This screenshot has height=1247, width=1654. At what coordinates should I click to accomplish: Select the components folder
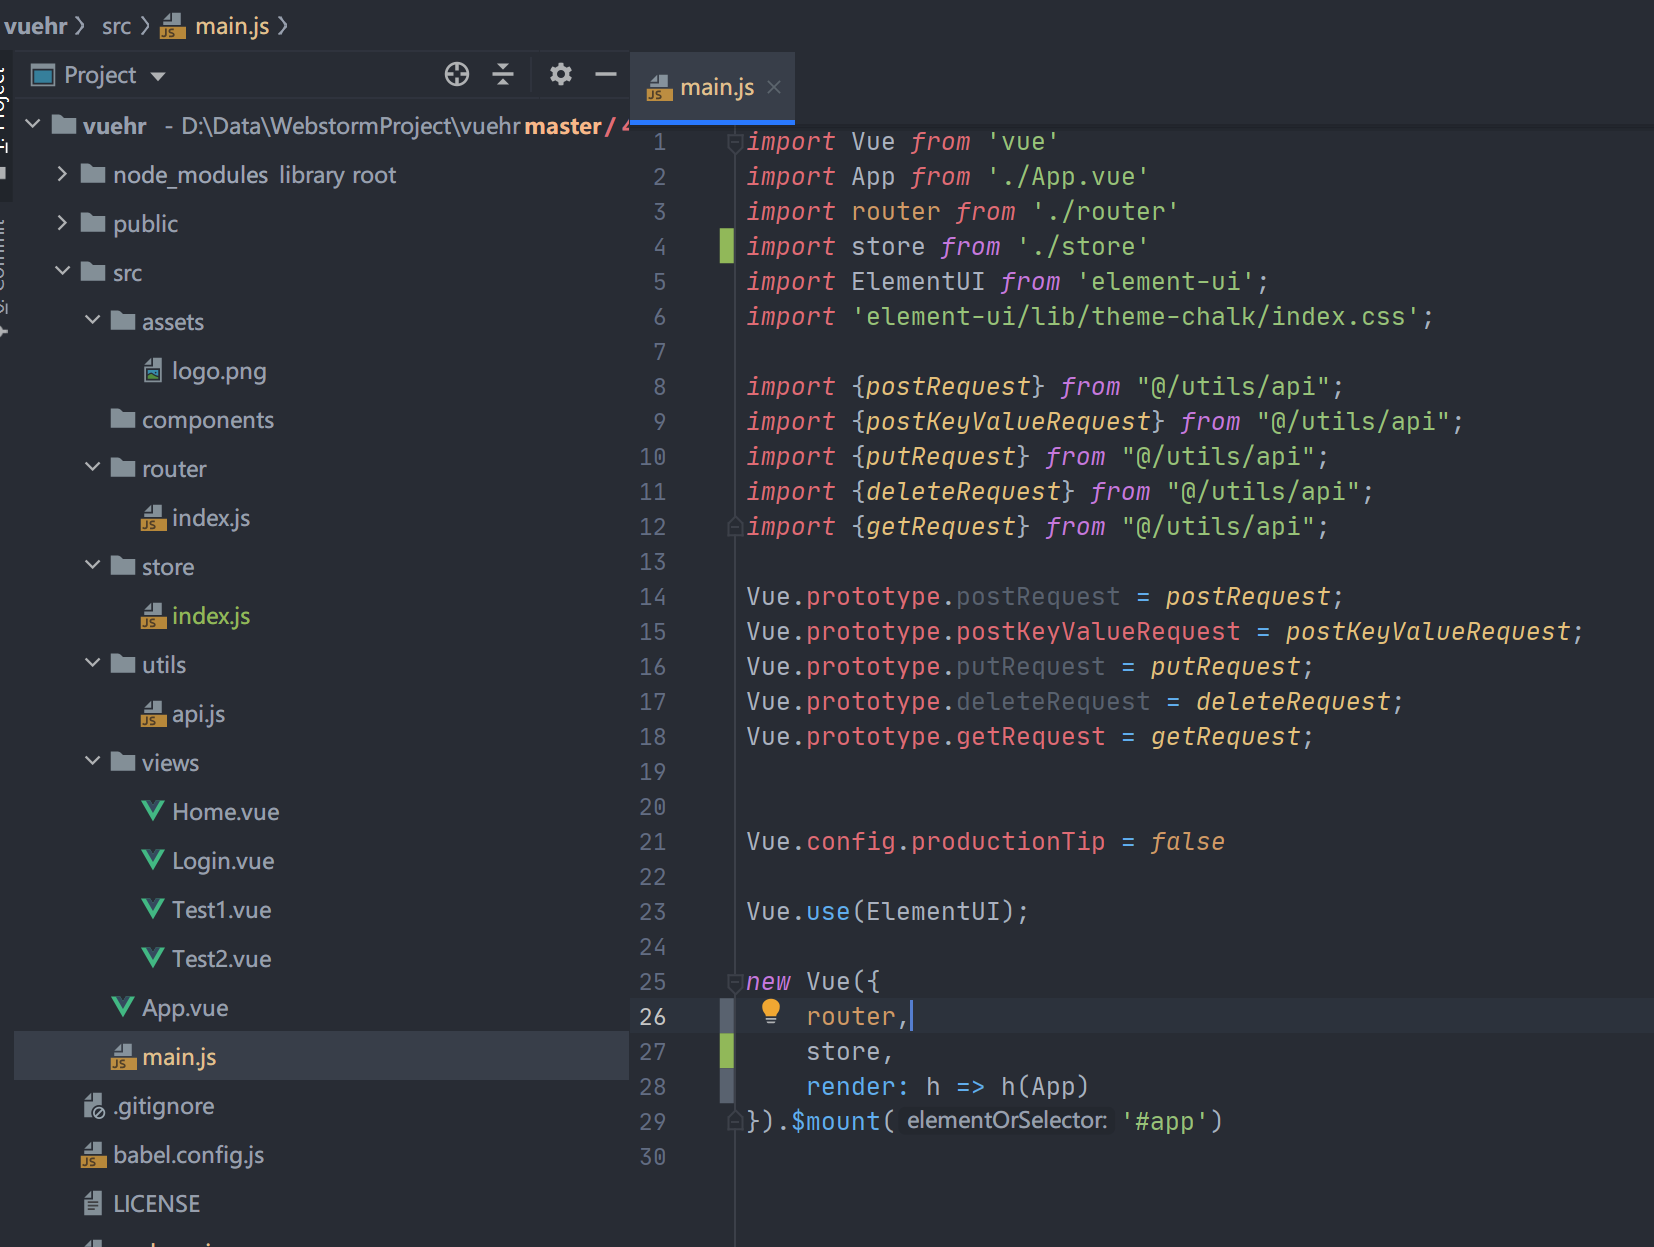coord(208,420)
